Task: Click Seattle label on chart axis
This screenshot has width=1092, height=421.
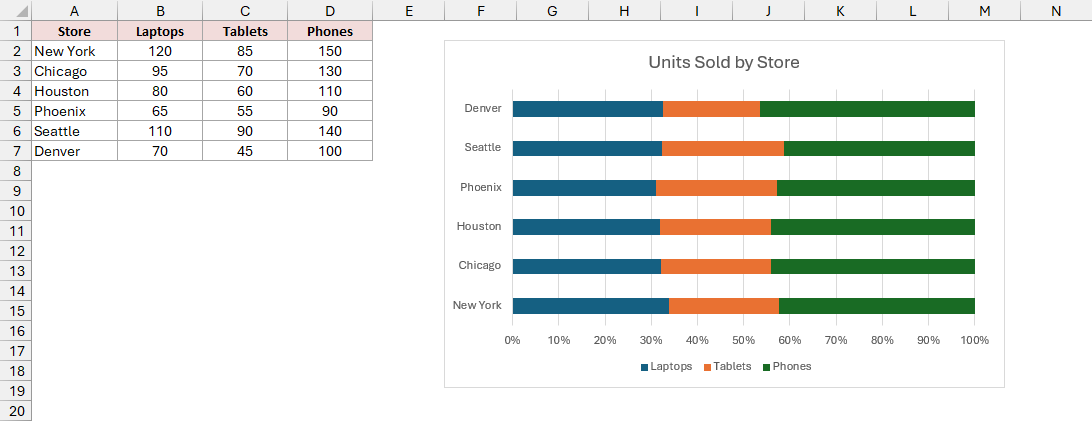Action: (x=483, y=147)
